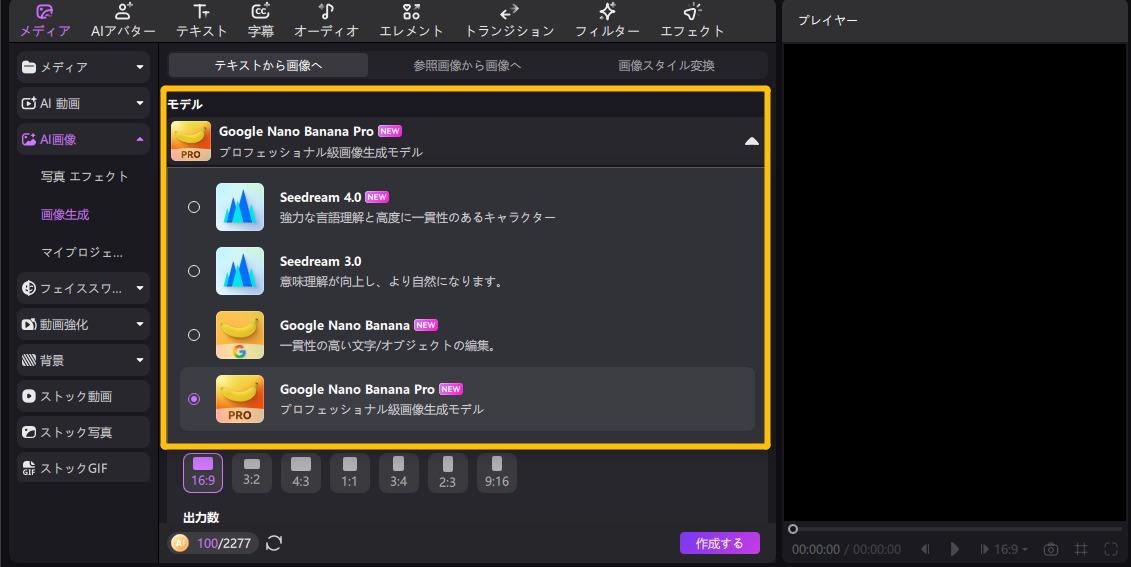The width and height of the screenshot is (1131, 567).
Task: Toggle the player grid guide icon
Action: point(1081,549)
